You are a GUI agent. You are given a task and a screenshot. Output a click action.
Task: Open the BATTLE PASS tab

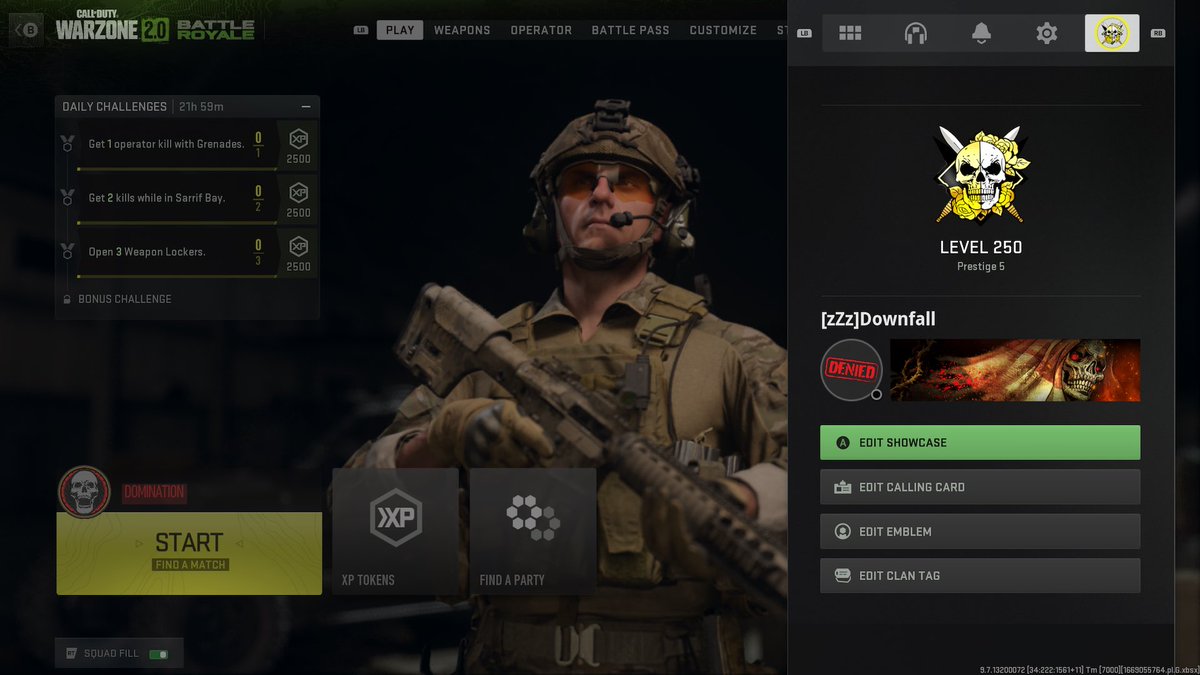coord(630,30)
